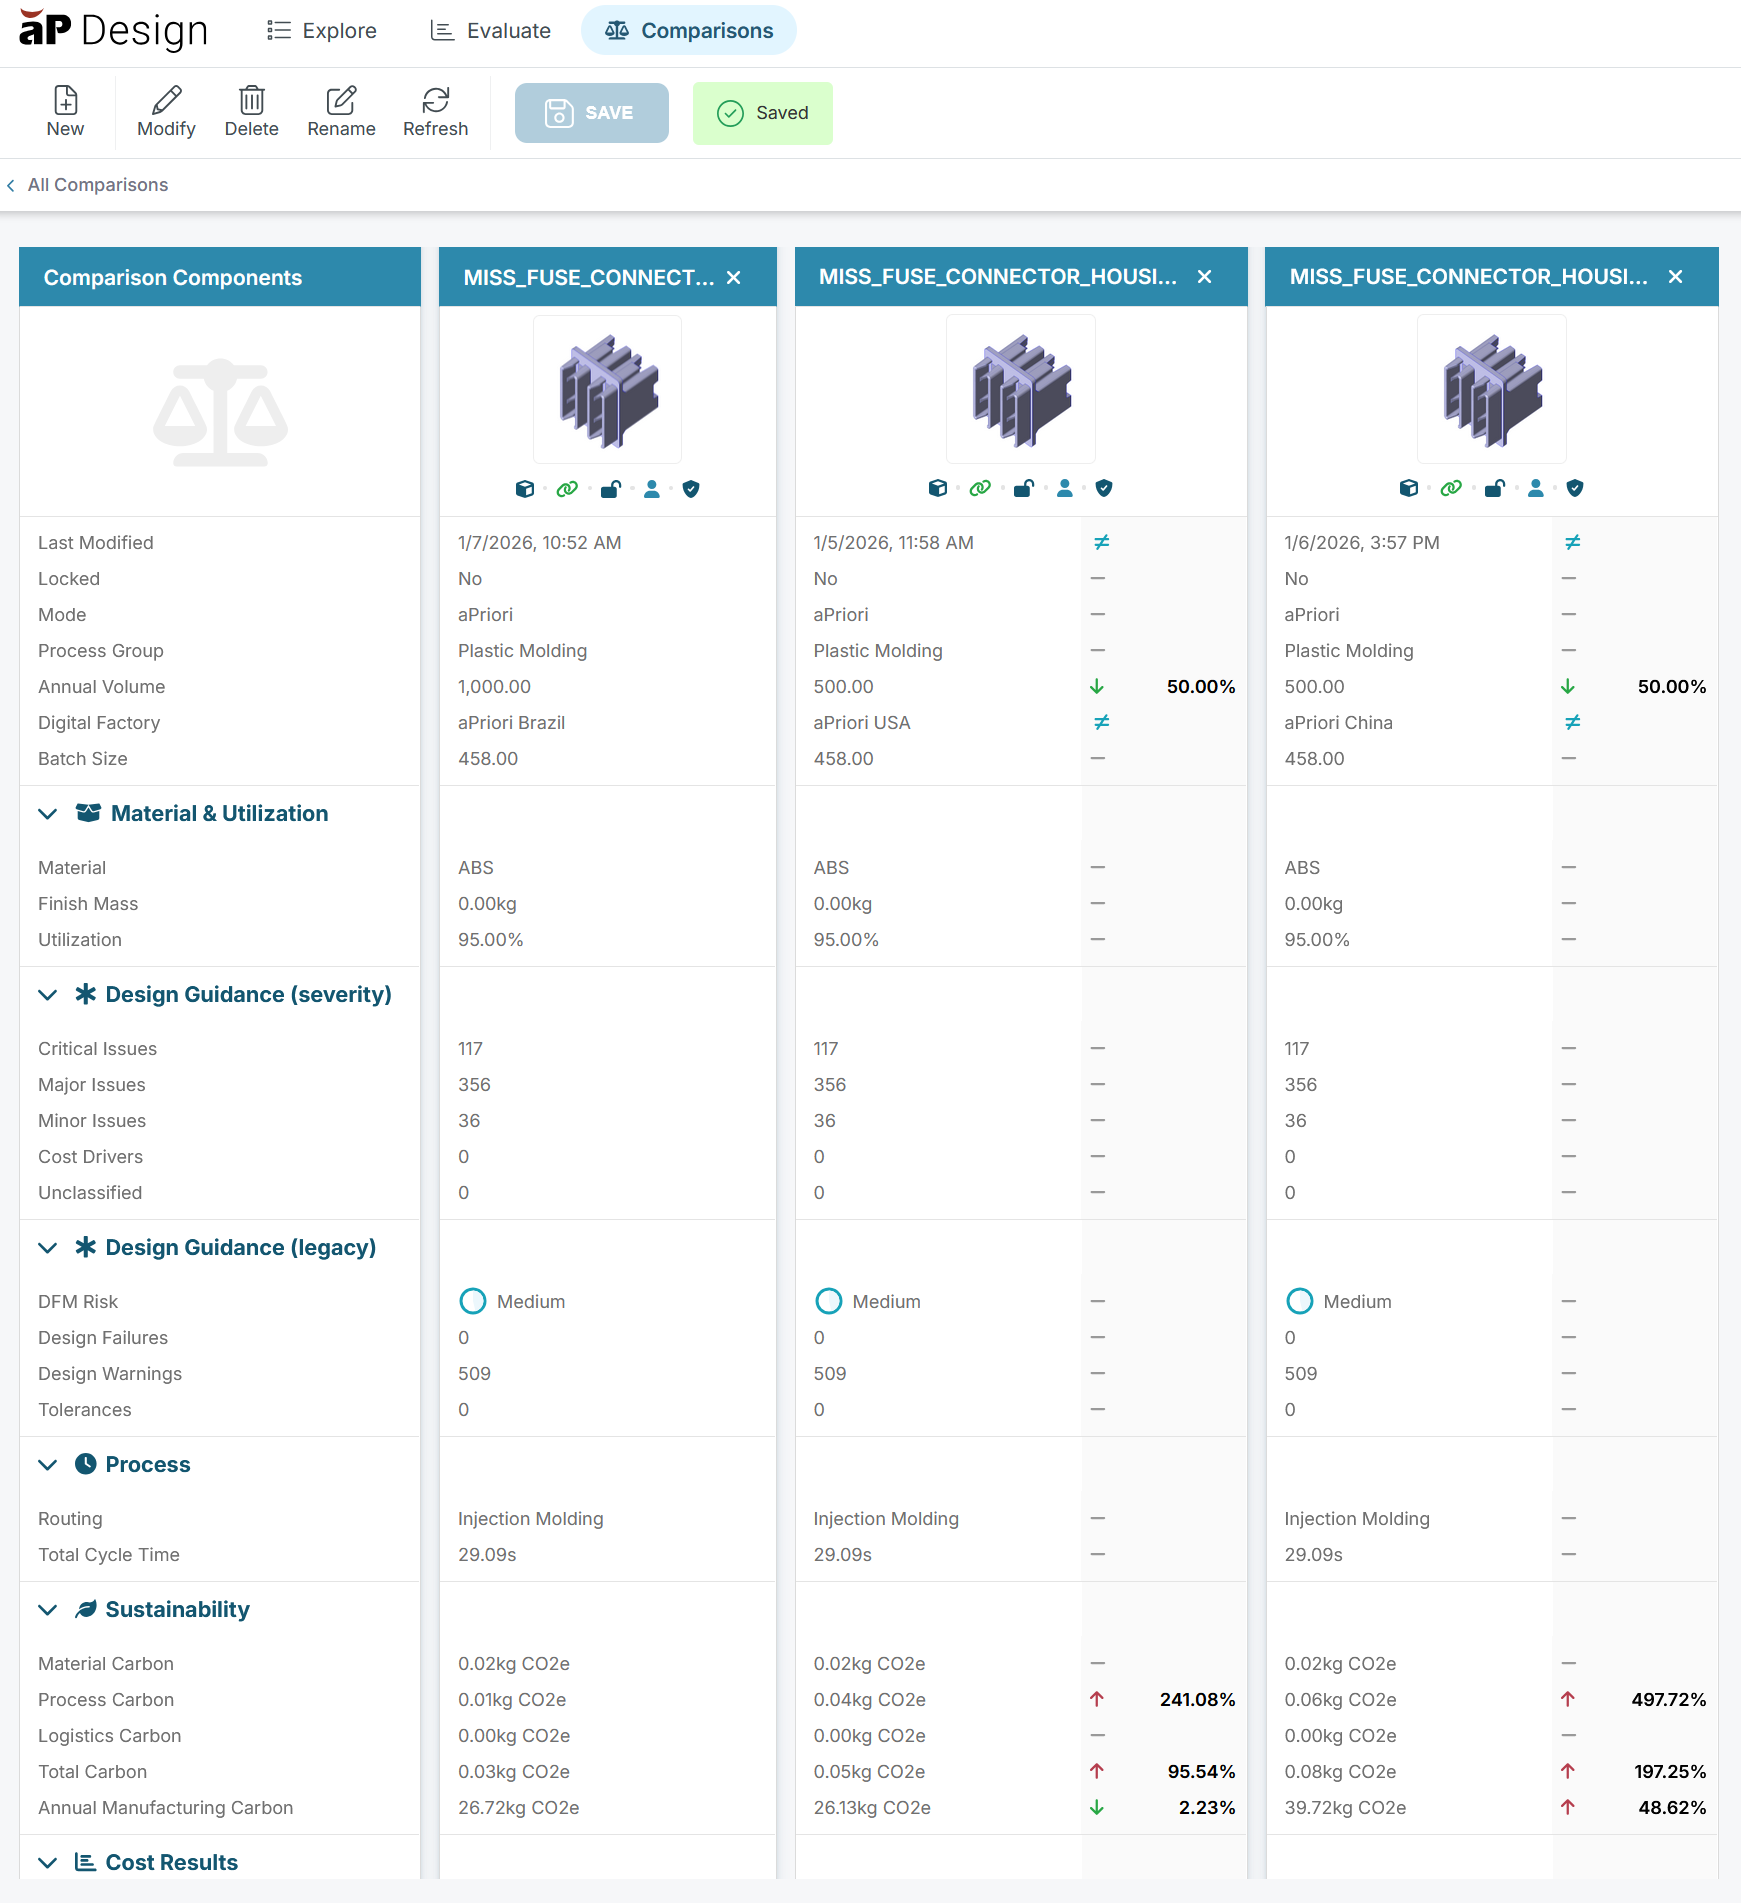Click the Modify pencil icon
The image size is (1741, 1903).
point(166,101)
